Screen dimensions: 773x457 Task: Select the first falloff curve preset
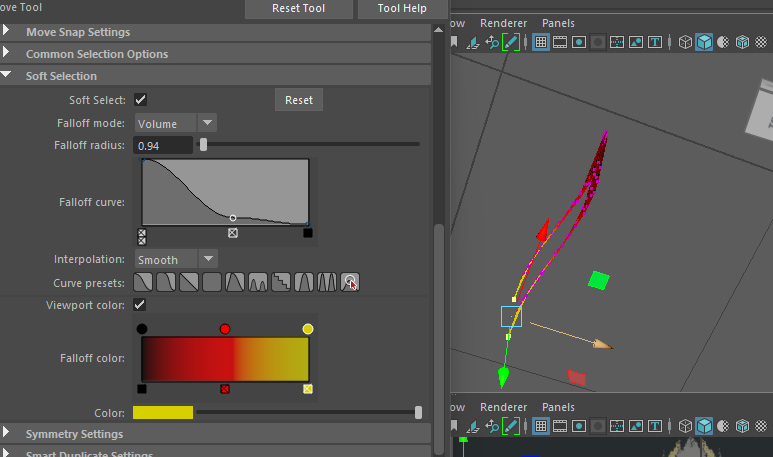[x=143, y=283]
